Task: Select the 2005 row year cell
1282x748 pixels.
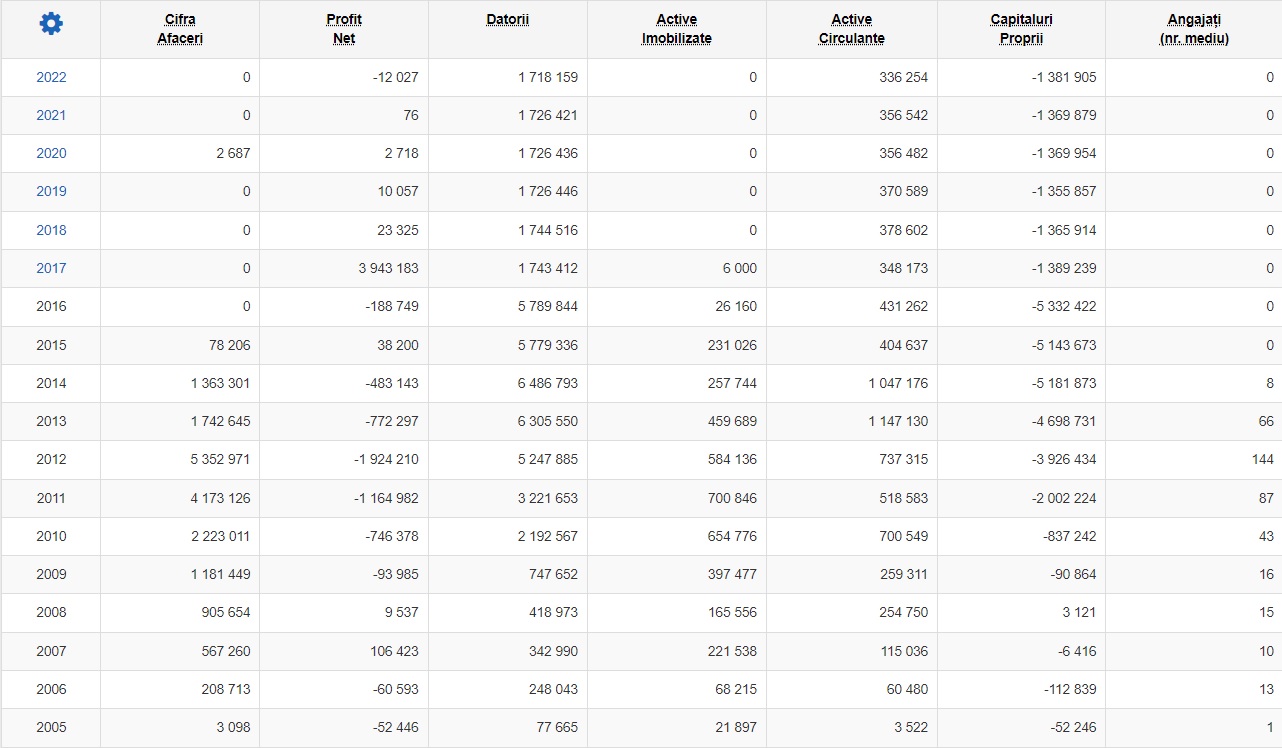Action: tap(51, 727)
